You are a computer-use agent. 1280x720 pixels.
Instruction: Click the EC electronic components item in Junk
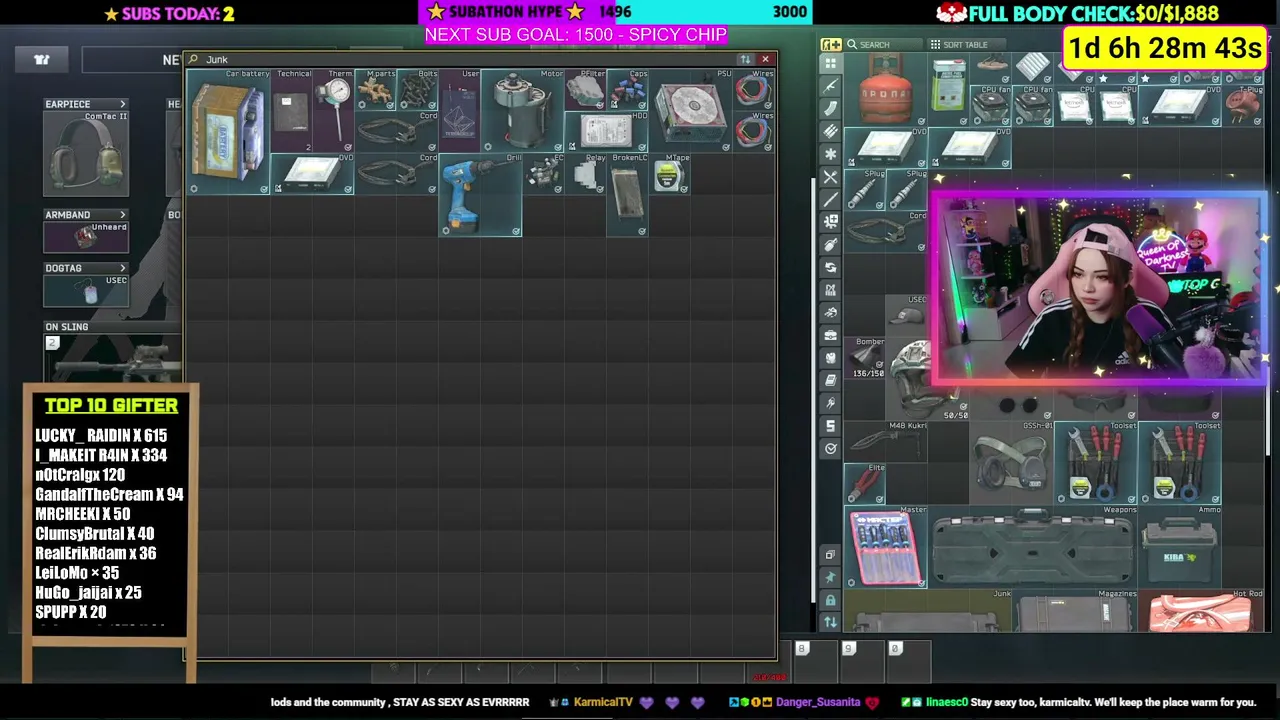[543, 173]
